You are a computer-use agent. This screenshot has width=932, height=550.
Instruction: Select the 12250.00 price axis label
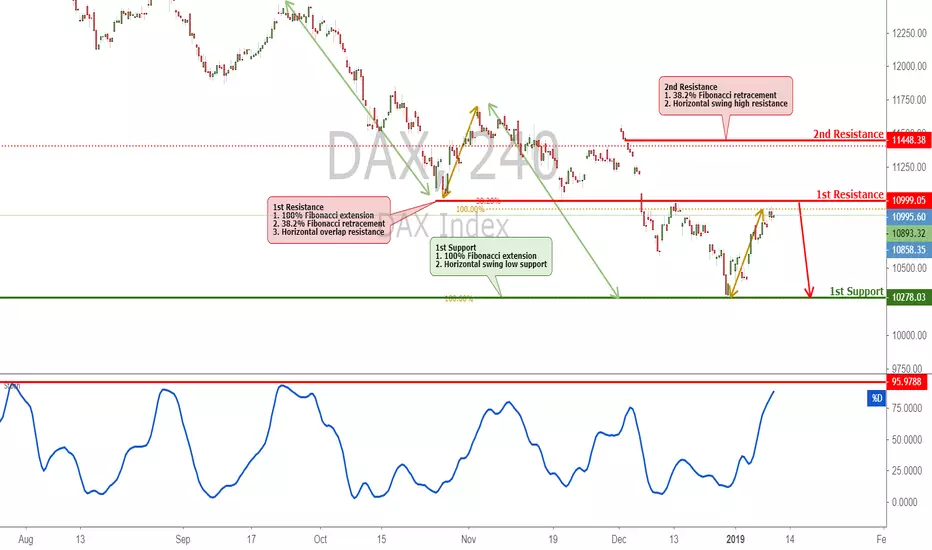click(x=909, y=33)
